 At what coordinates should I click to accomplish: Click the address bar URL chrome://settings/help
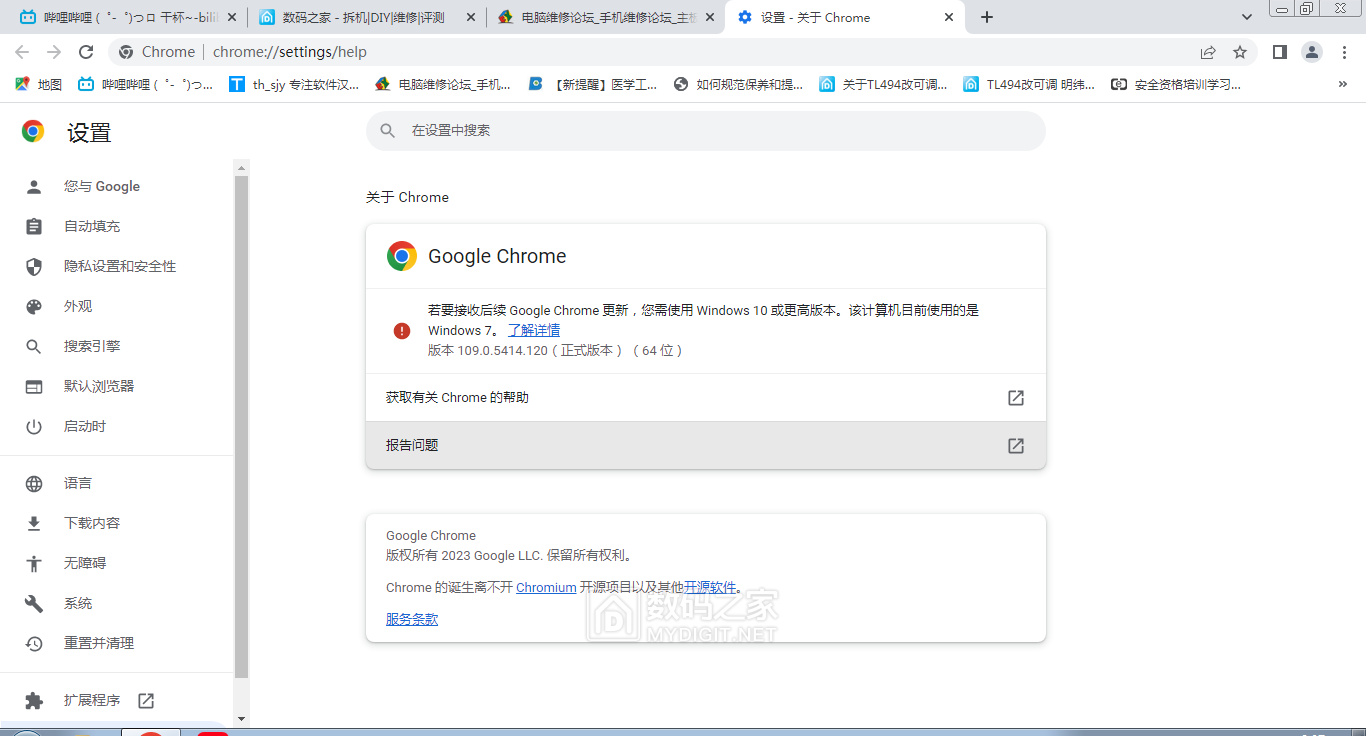(x=290, y=52)
